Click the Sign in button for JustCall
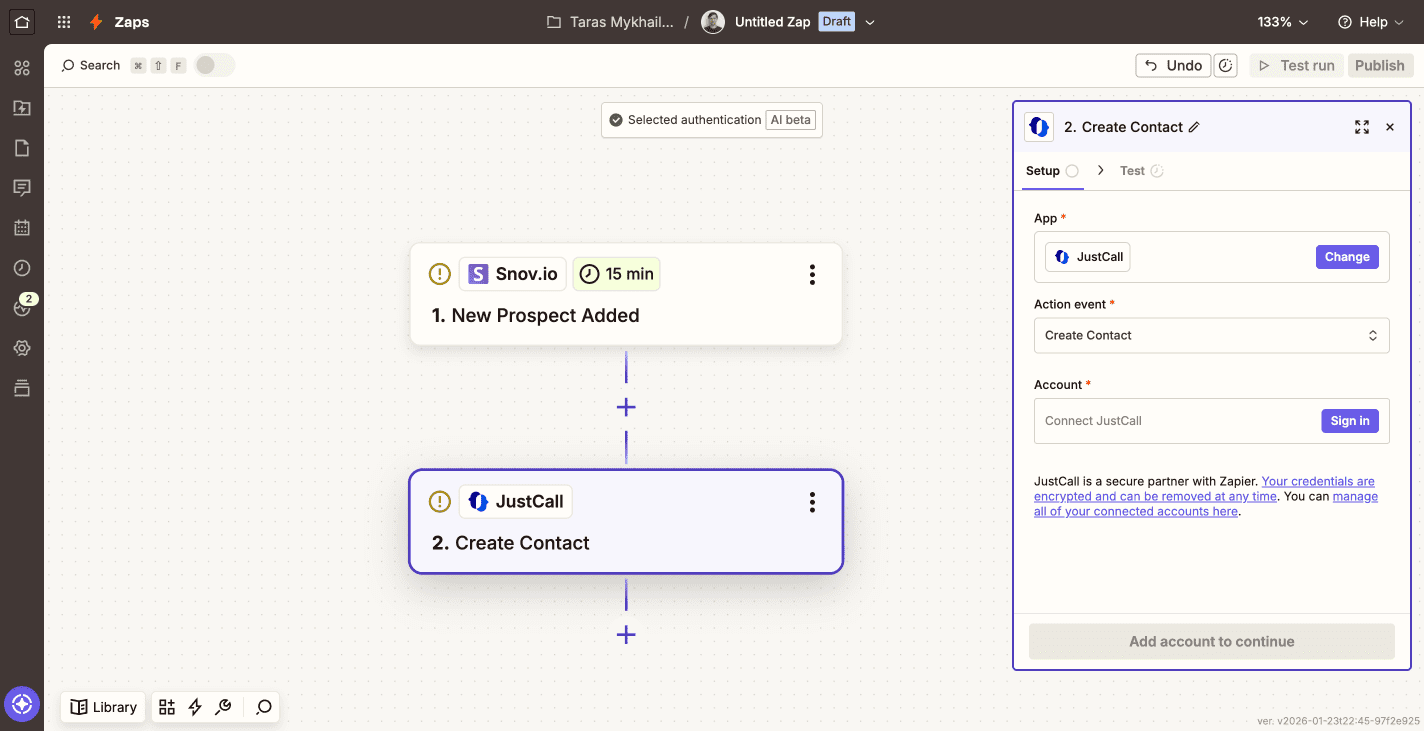 (x=1349, y=421)
